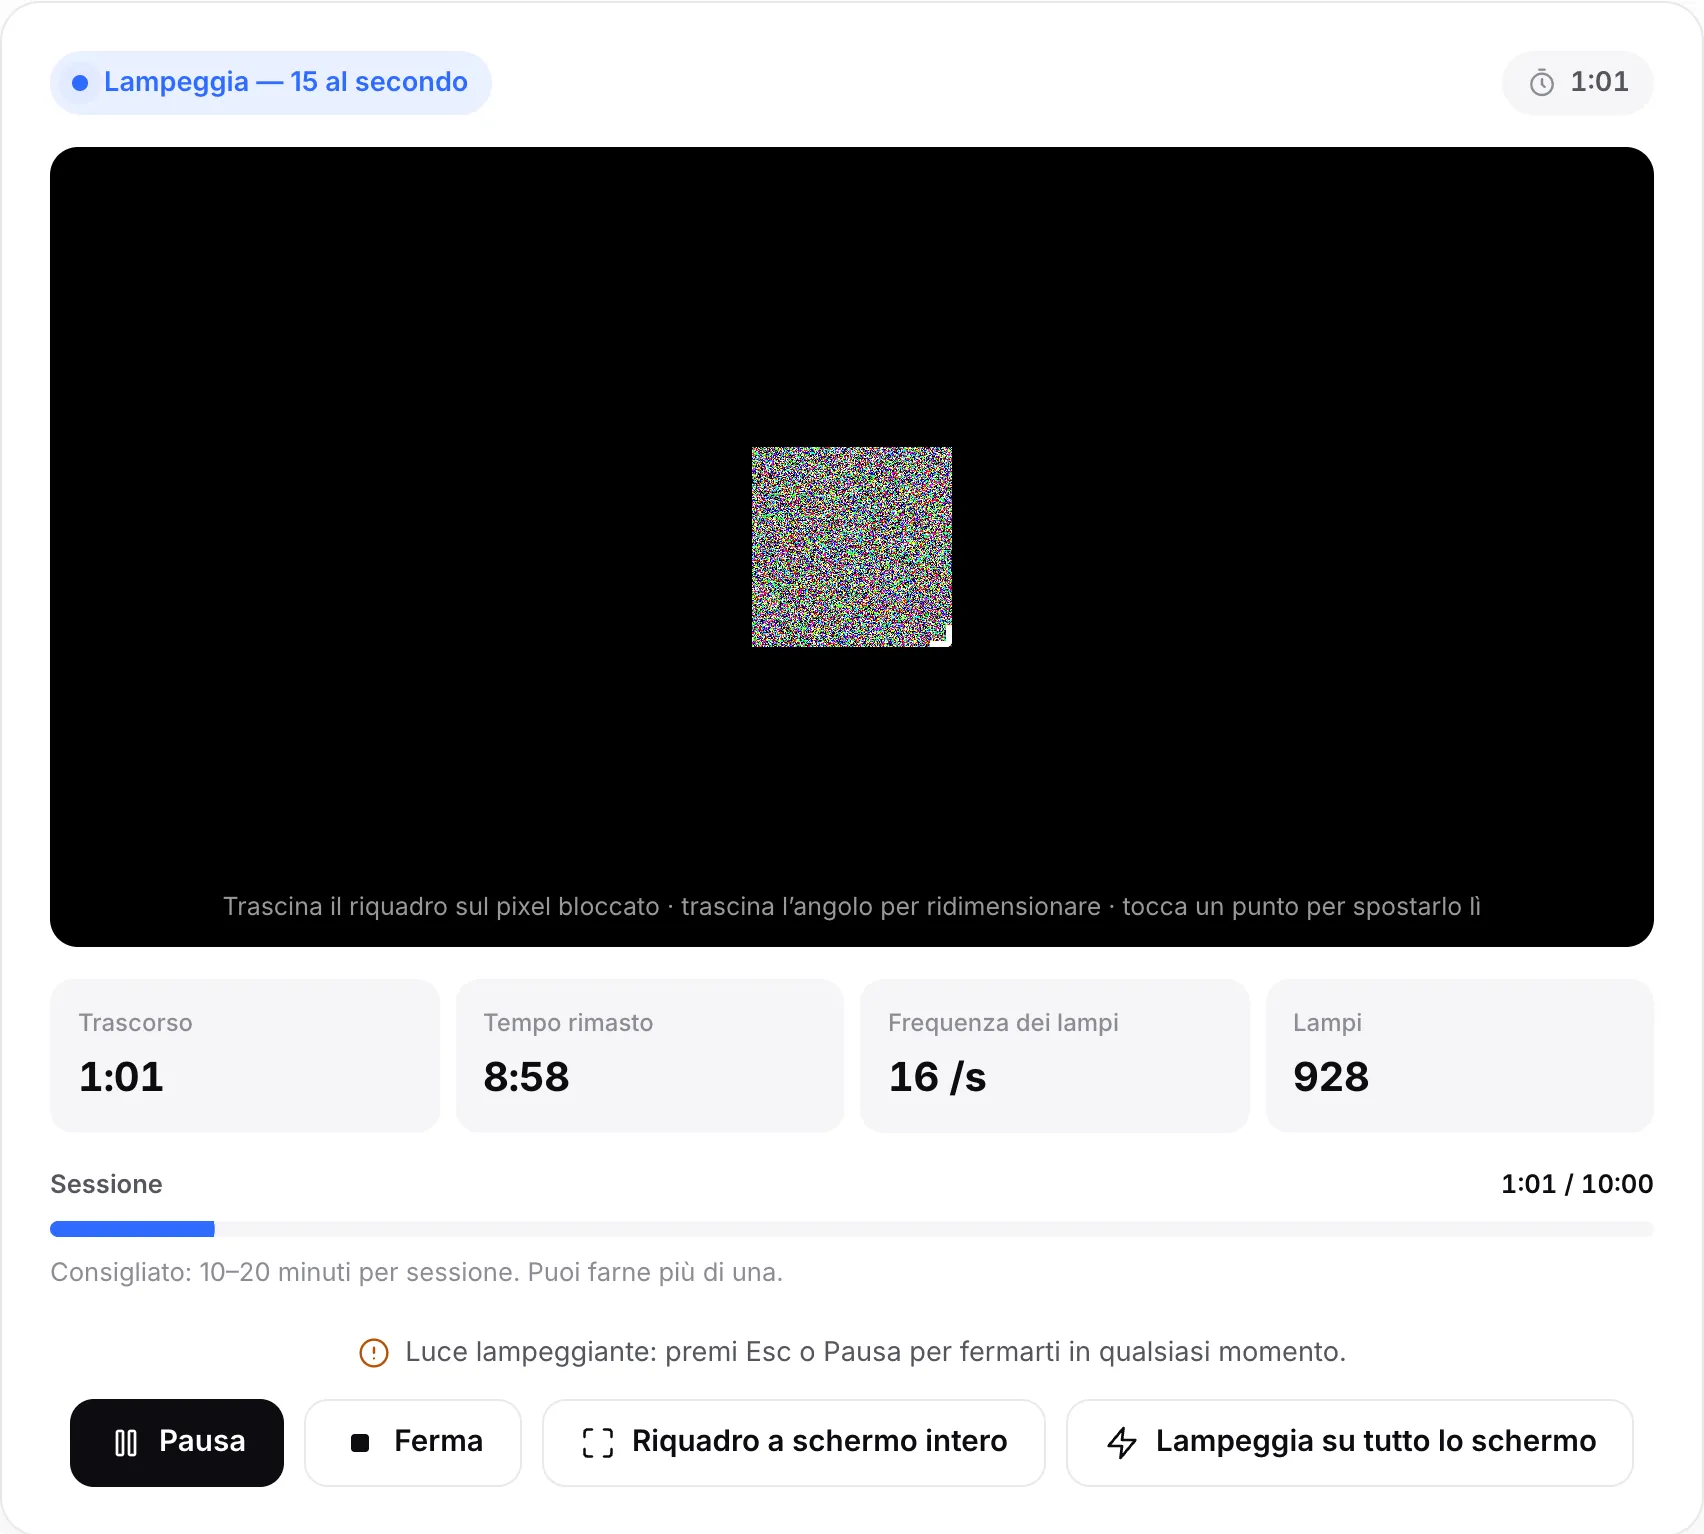The image size is (1704, 1534).
Task: Click the Tempo rimasto 8:58 card
Action: tap(650, 1056)
